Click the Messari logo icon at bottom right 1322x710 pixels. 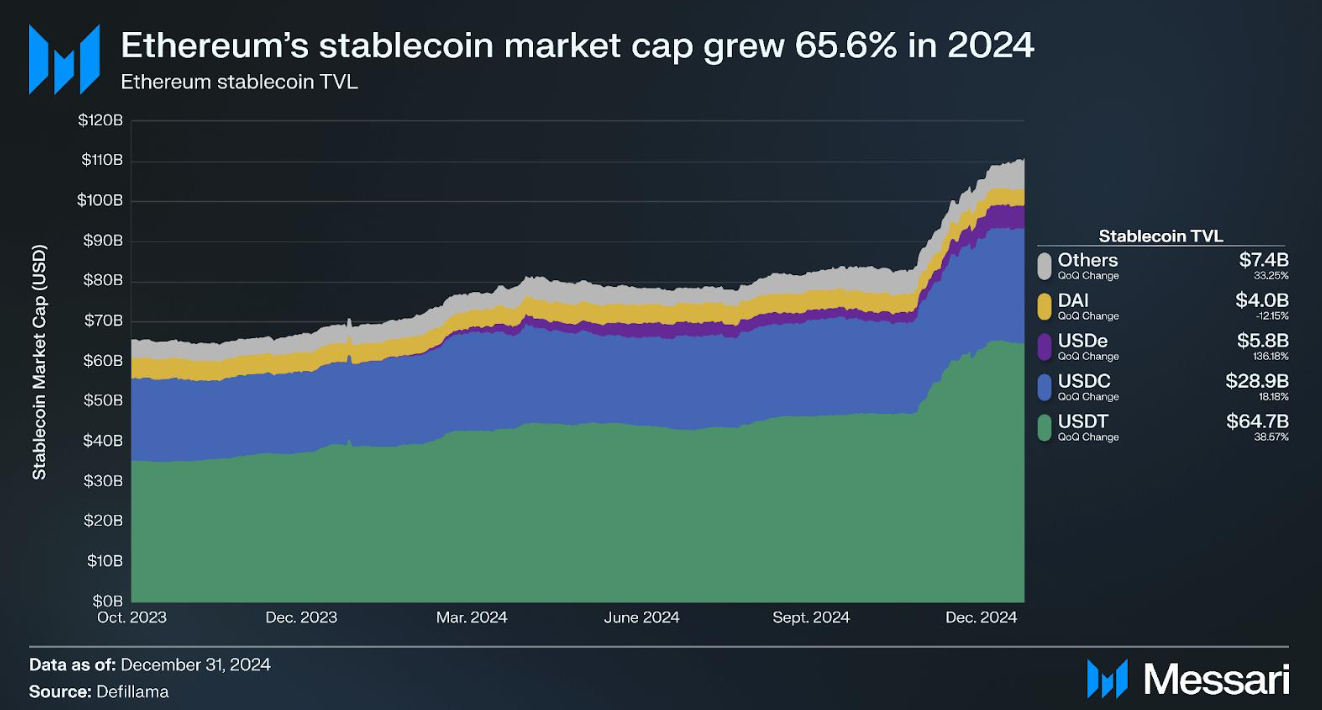1107,678
